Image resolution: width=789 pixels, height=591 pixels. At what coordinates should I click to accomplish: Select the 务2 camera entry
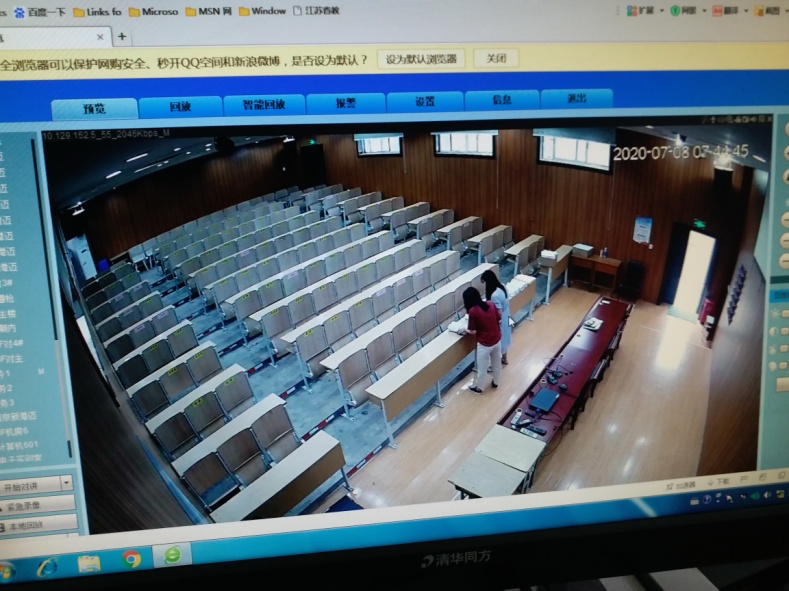[x=7, y=388]
